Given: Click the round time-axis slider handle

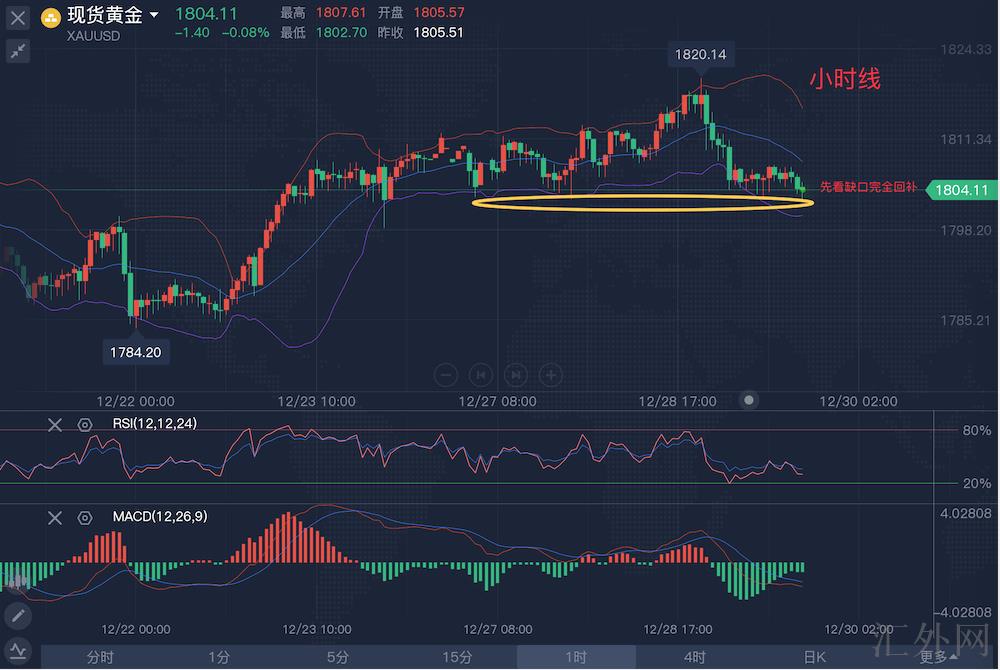Looking at the screenshot, I should (x=749, y=400).
